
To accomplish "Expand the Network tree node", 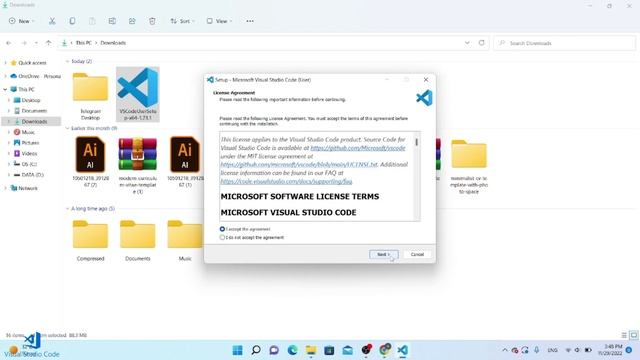I will pos(5,188).
